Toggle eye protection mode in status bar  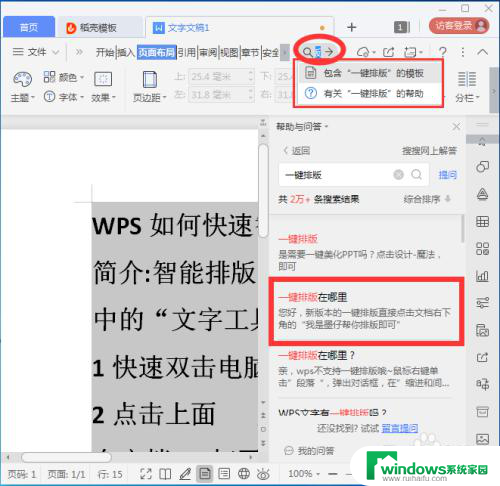click(263, 474)
